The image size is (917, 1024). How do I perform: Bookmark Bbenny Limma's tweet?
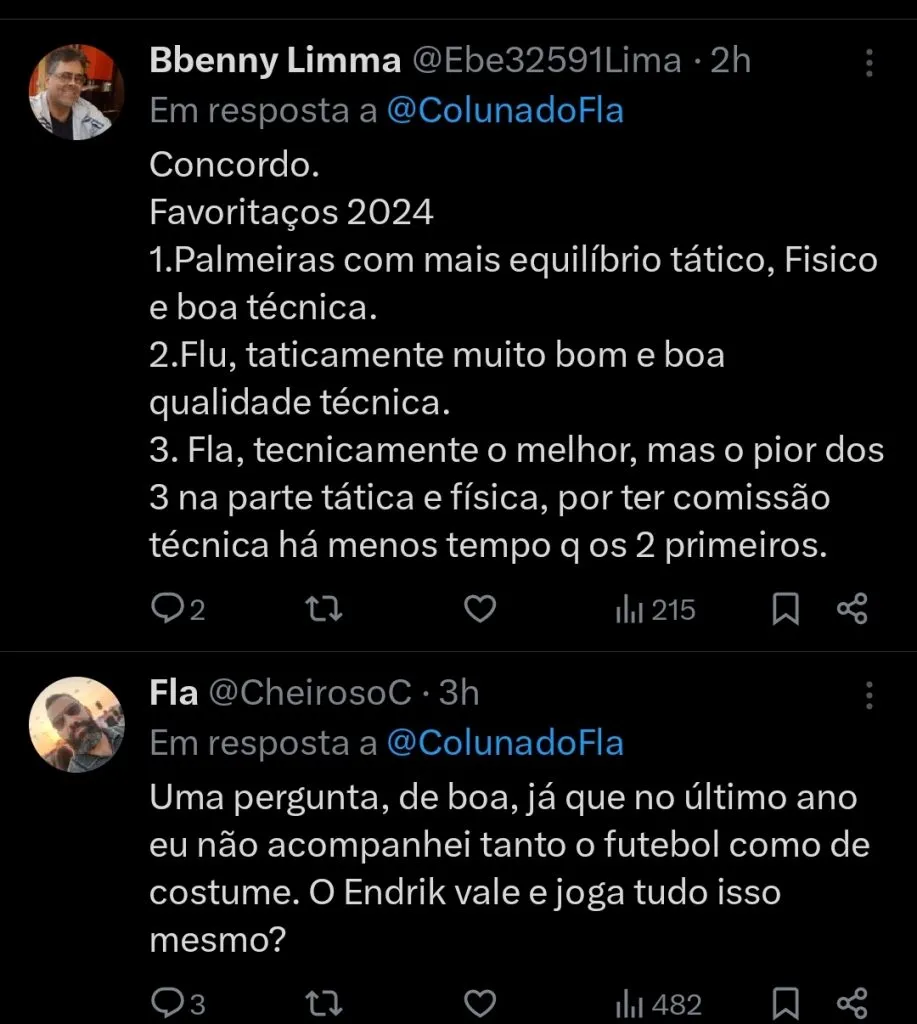click(787, 609)
